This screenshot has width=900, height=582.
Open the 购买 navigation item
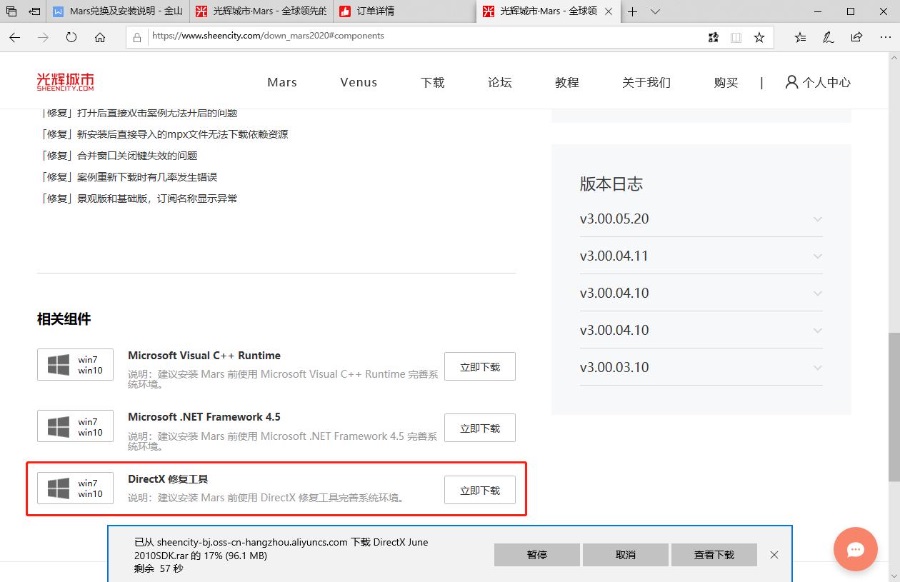[726, 82]
